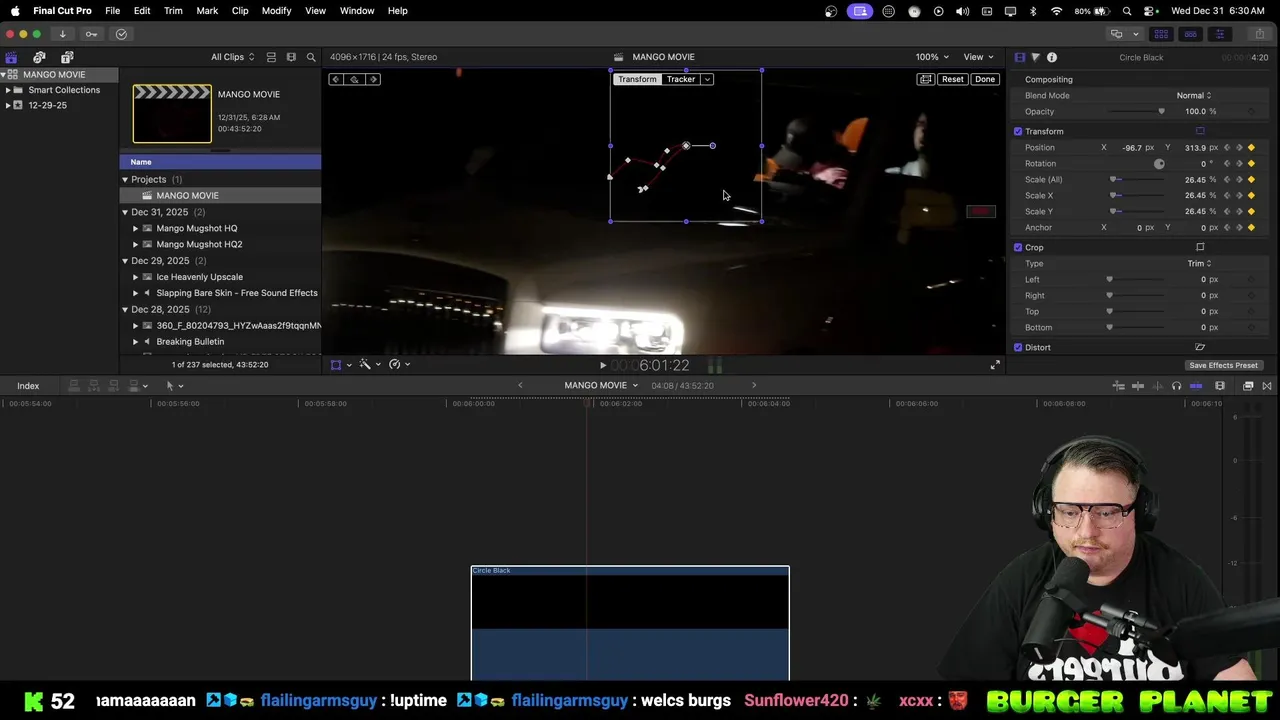
Task: Collapse the Dec 31, 2025 group
Action: 125,212
